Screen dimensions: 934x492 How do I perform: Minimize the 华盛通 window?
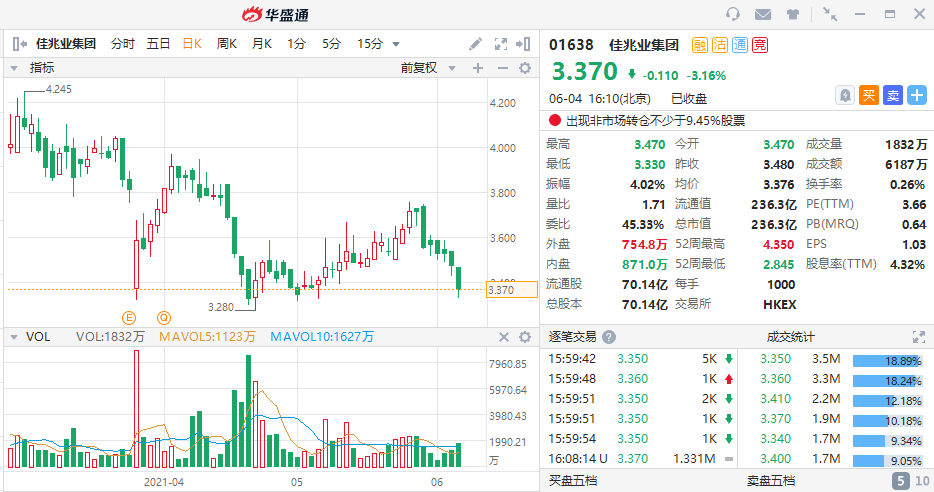point(860,14)
